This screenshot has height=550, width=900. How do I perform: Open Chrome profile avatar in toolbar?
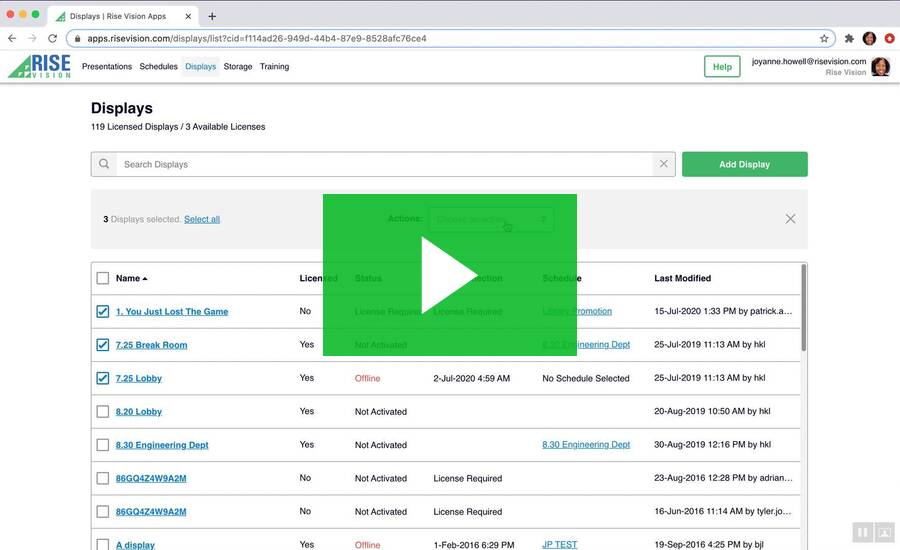[x=869, y=38]
